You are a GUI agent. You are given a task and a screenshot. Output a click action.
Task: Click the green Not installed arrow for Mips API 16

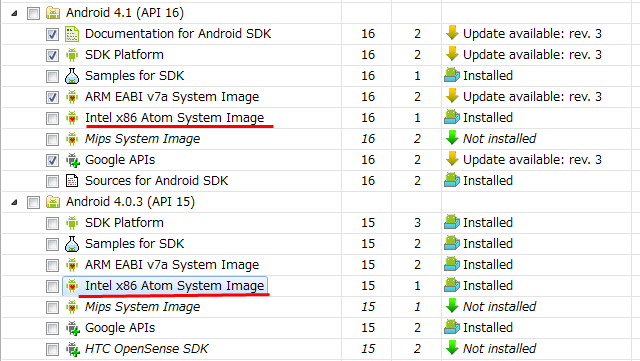point(452,138)
